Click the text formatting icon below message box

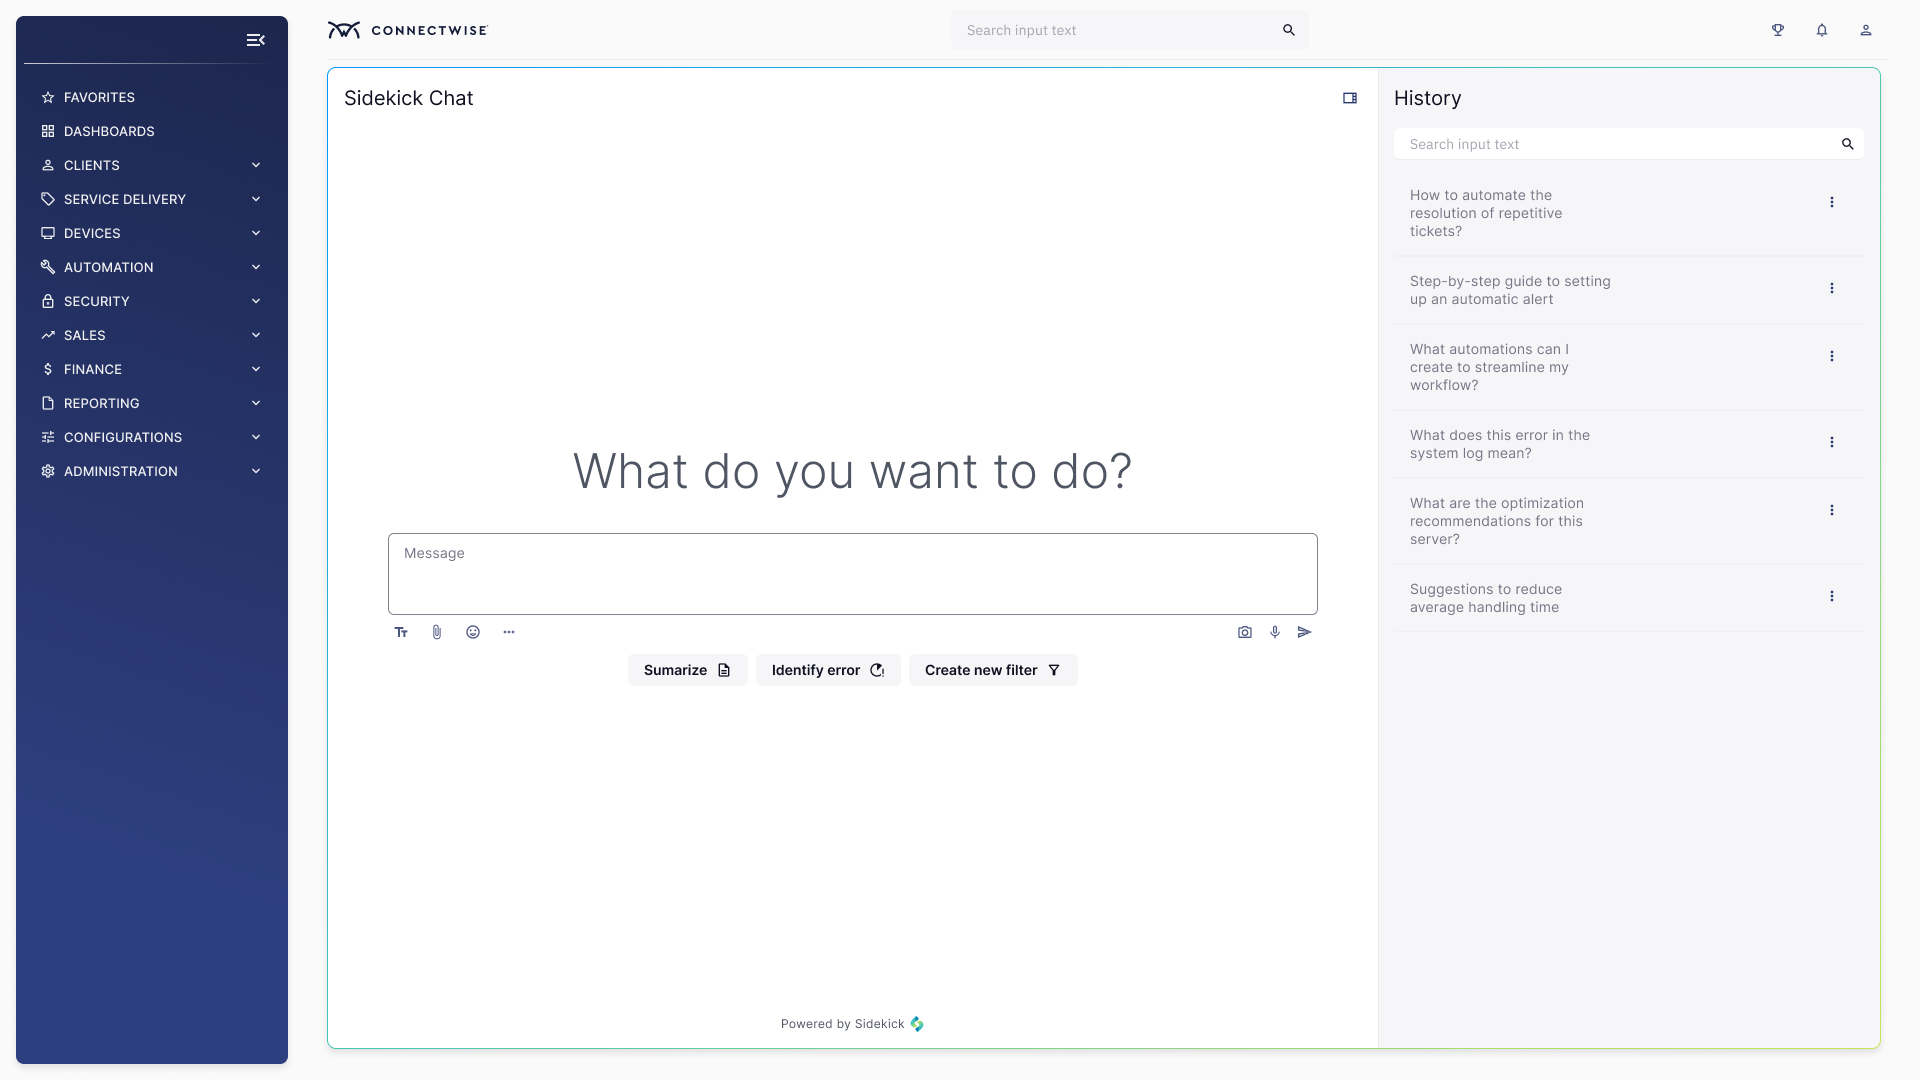[x=401, y=632]
